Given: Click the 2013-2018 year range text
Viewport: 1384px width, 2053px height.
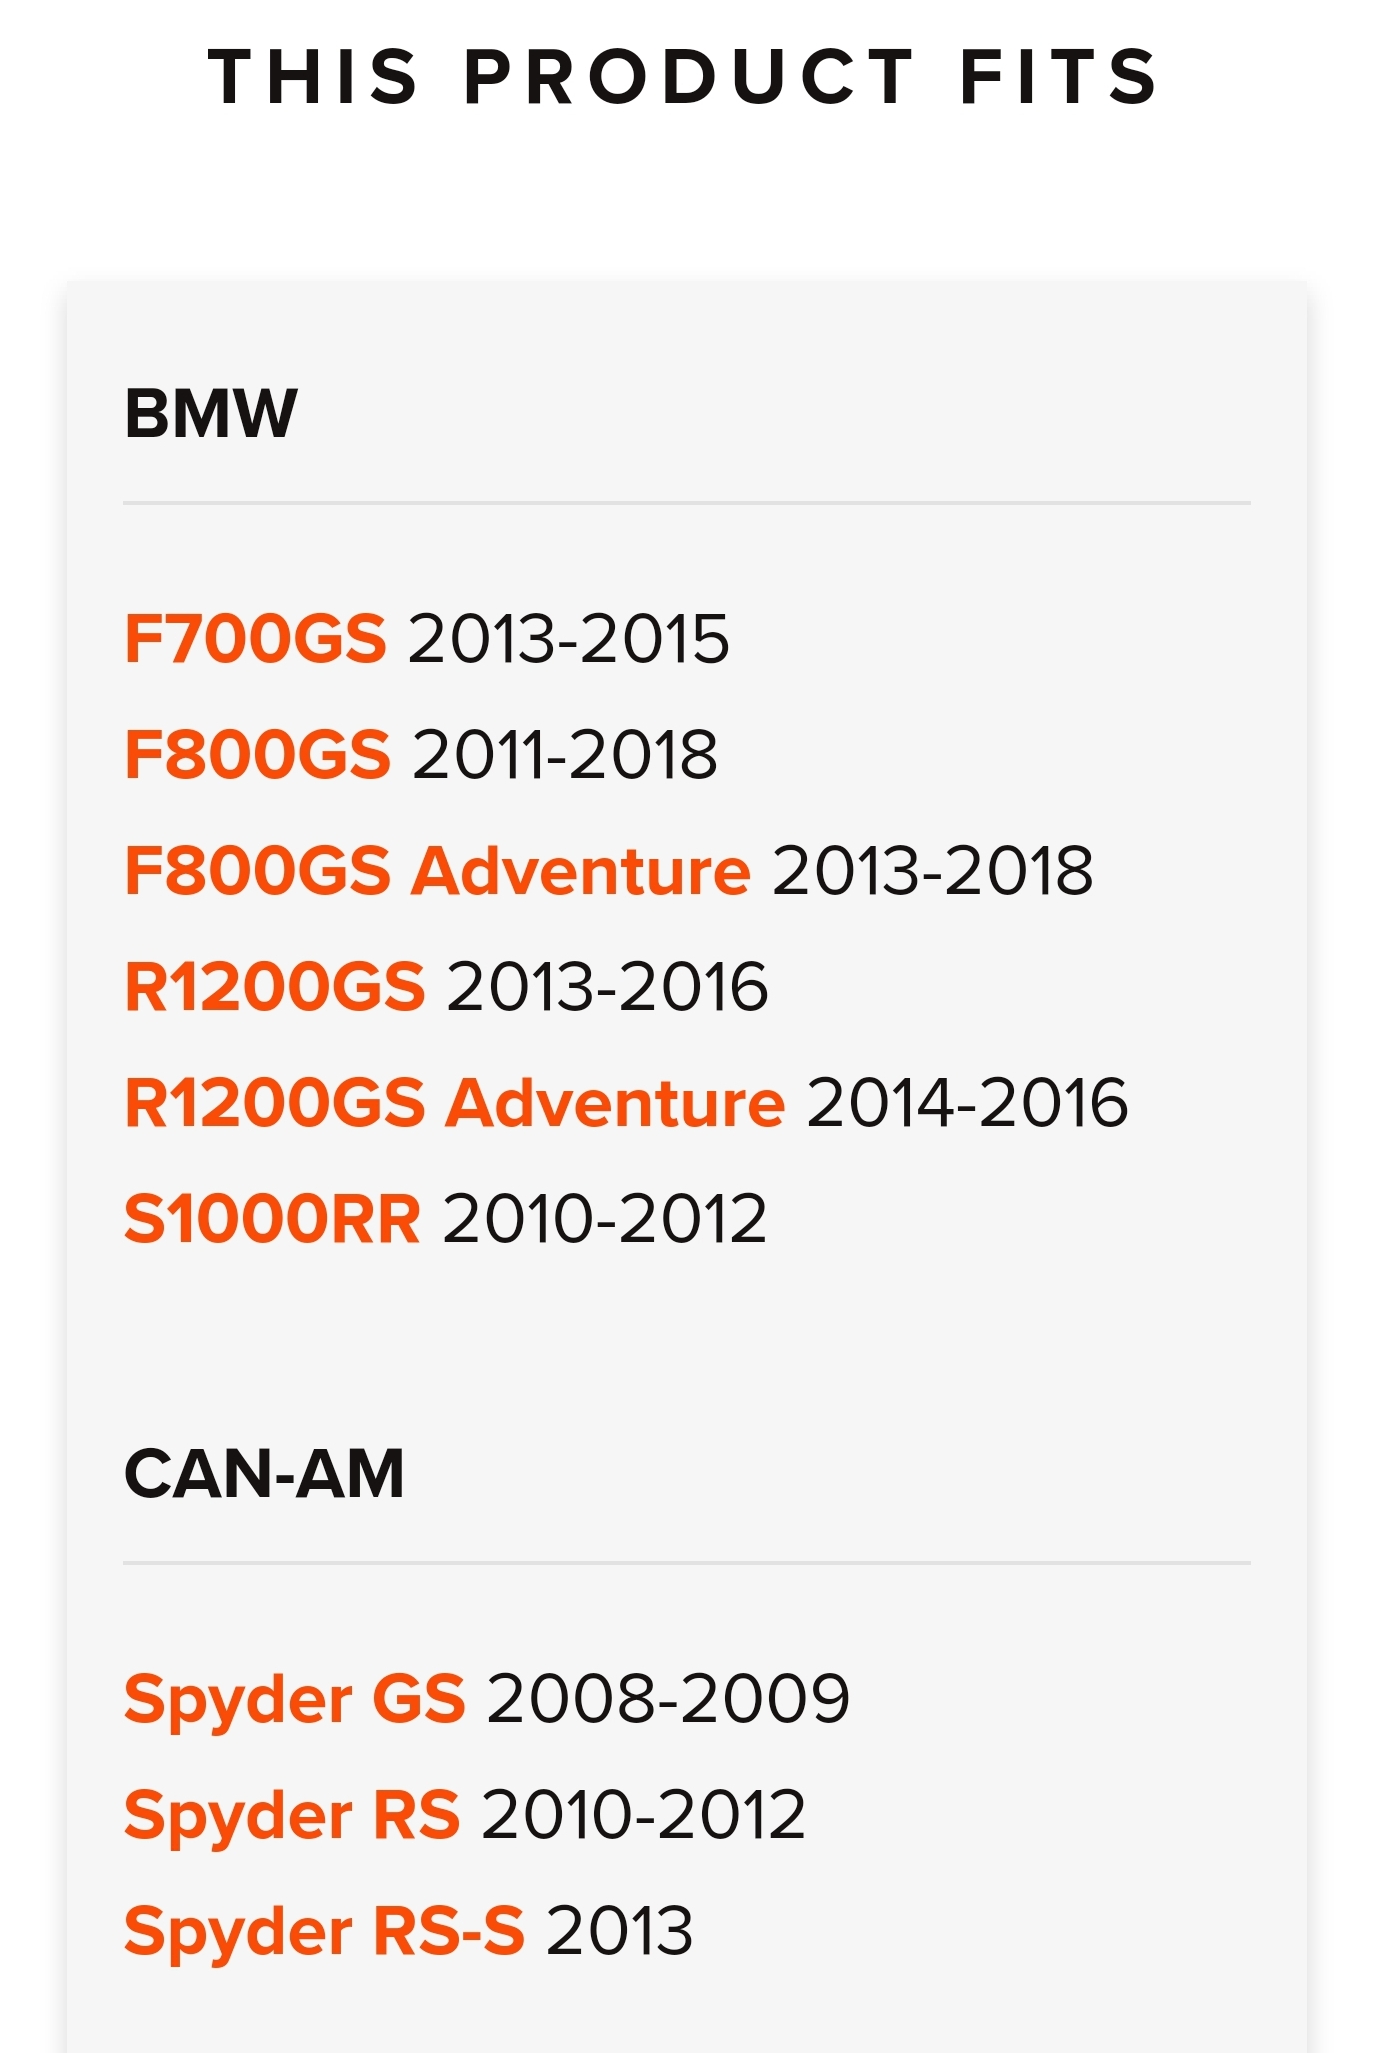Looking at the screenshot, I should pos(933,870).
